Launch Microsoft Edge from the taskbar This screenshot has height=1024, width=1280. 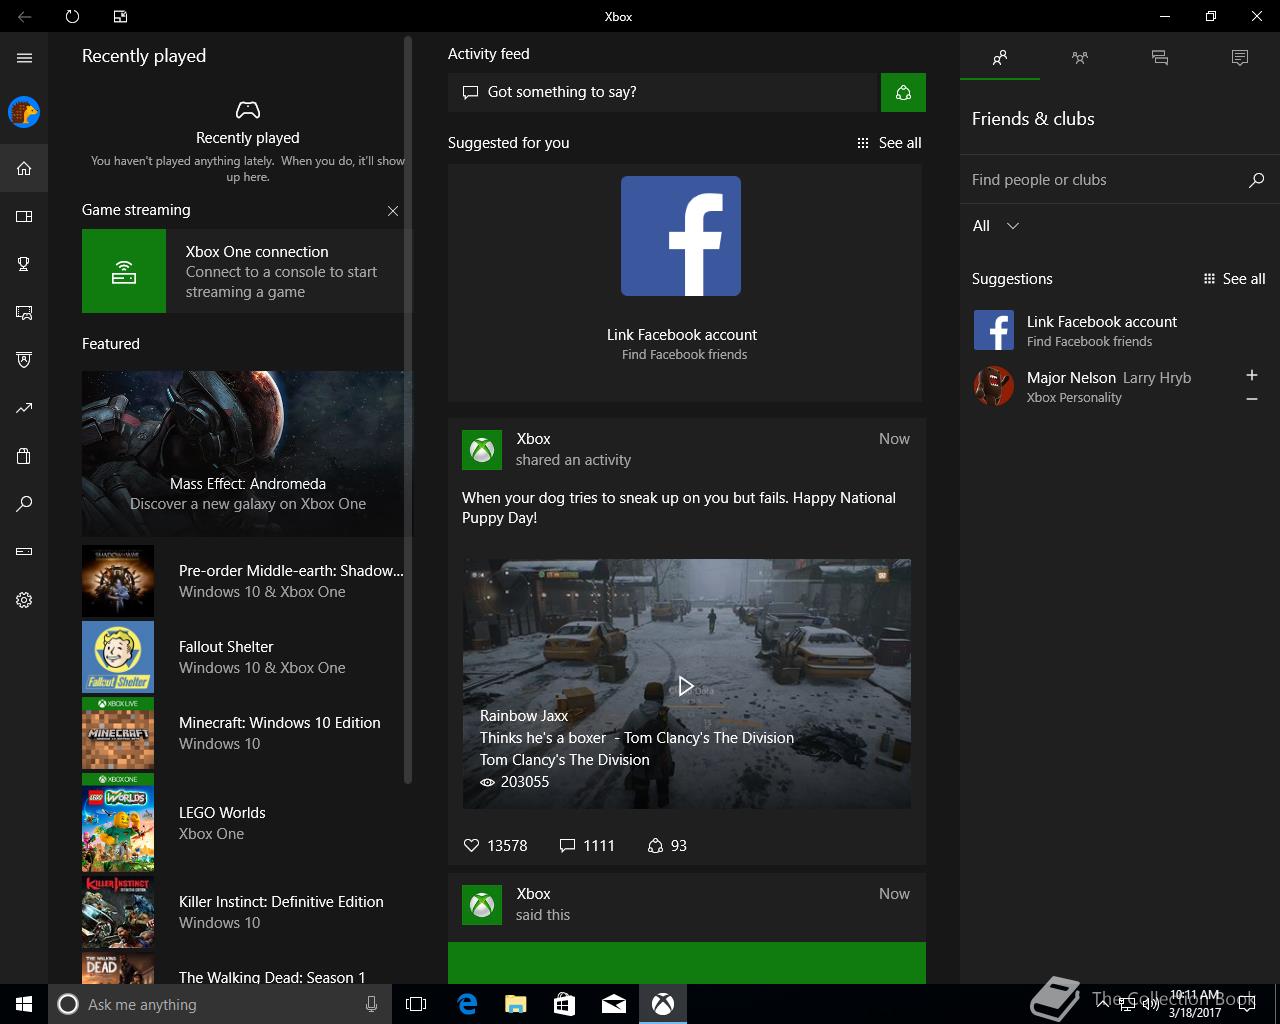coord(467,1004)
